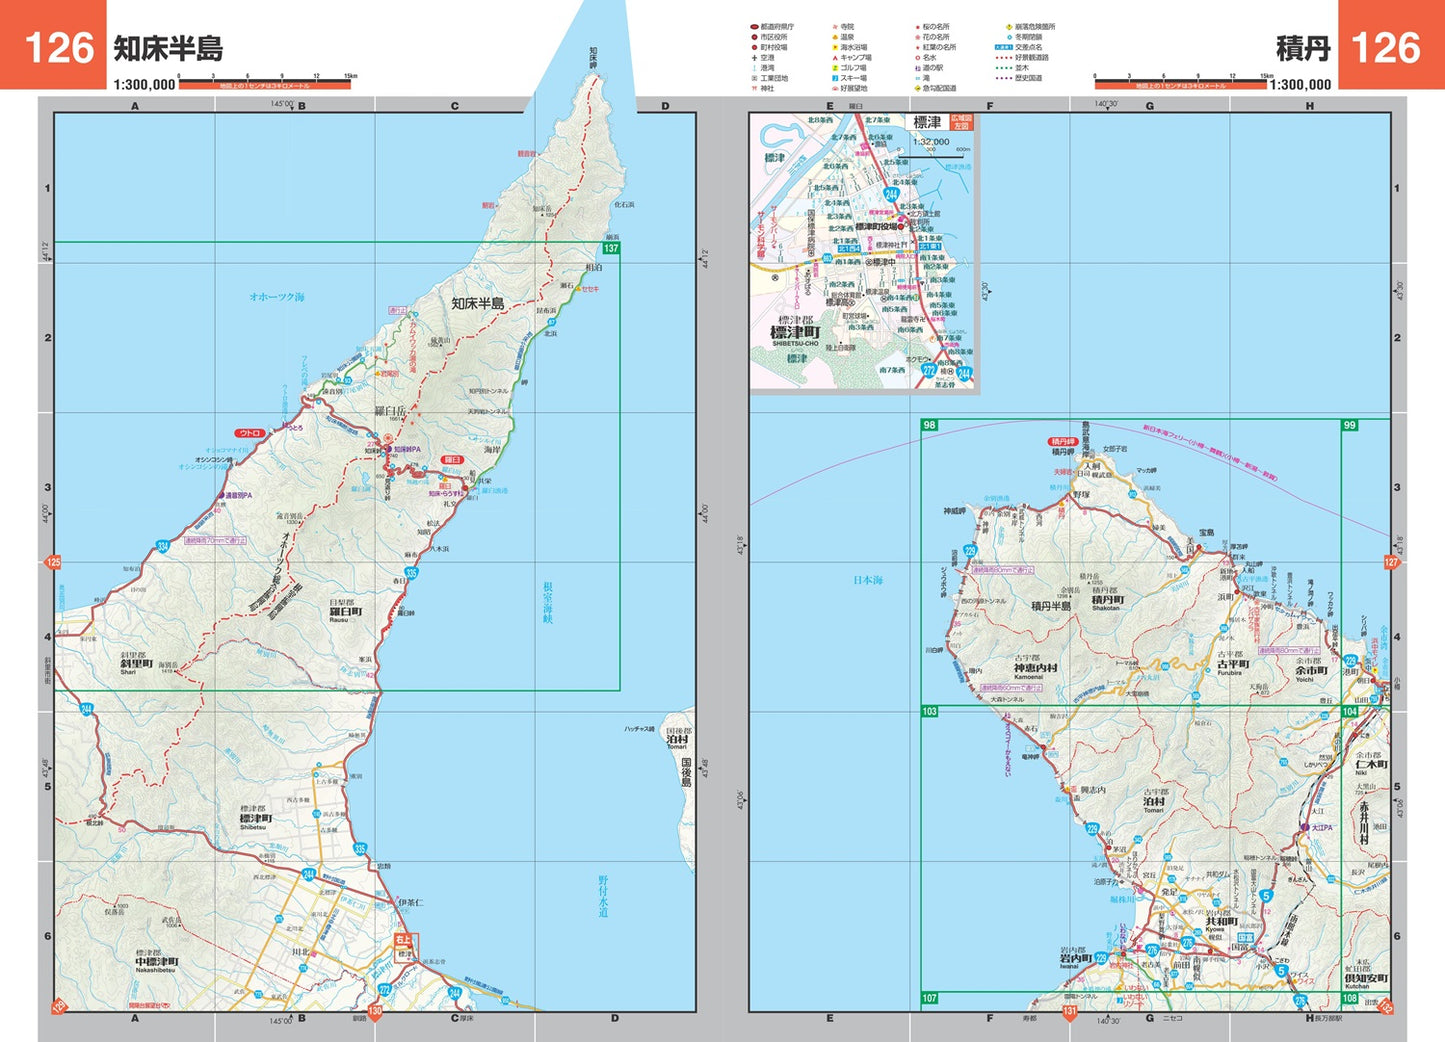Open page reference 137 green tag
Image resolution: width=1445 pixels, height=1042 pixels.
tap(610, 248)
